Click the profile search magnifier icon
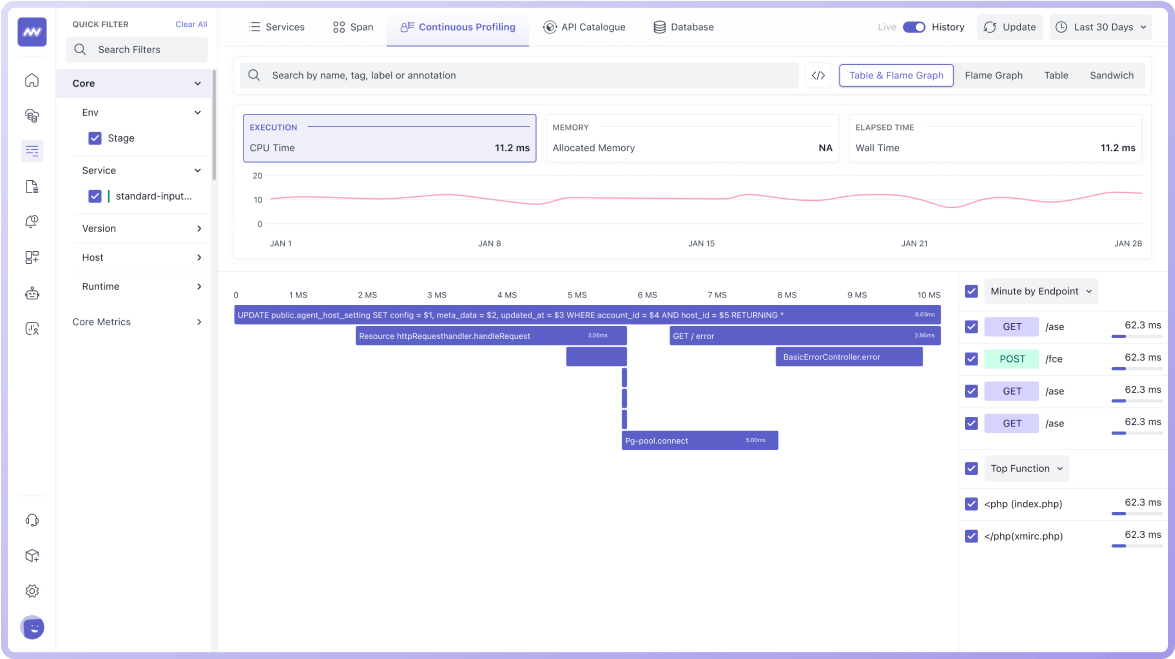The width and height of the screenshot is (1175, 659). click(x=254, y=75)
